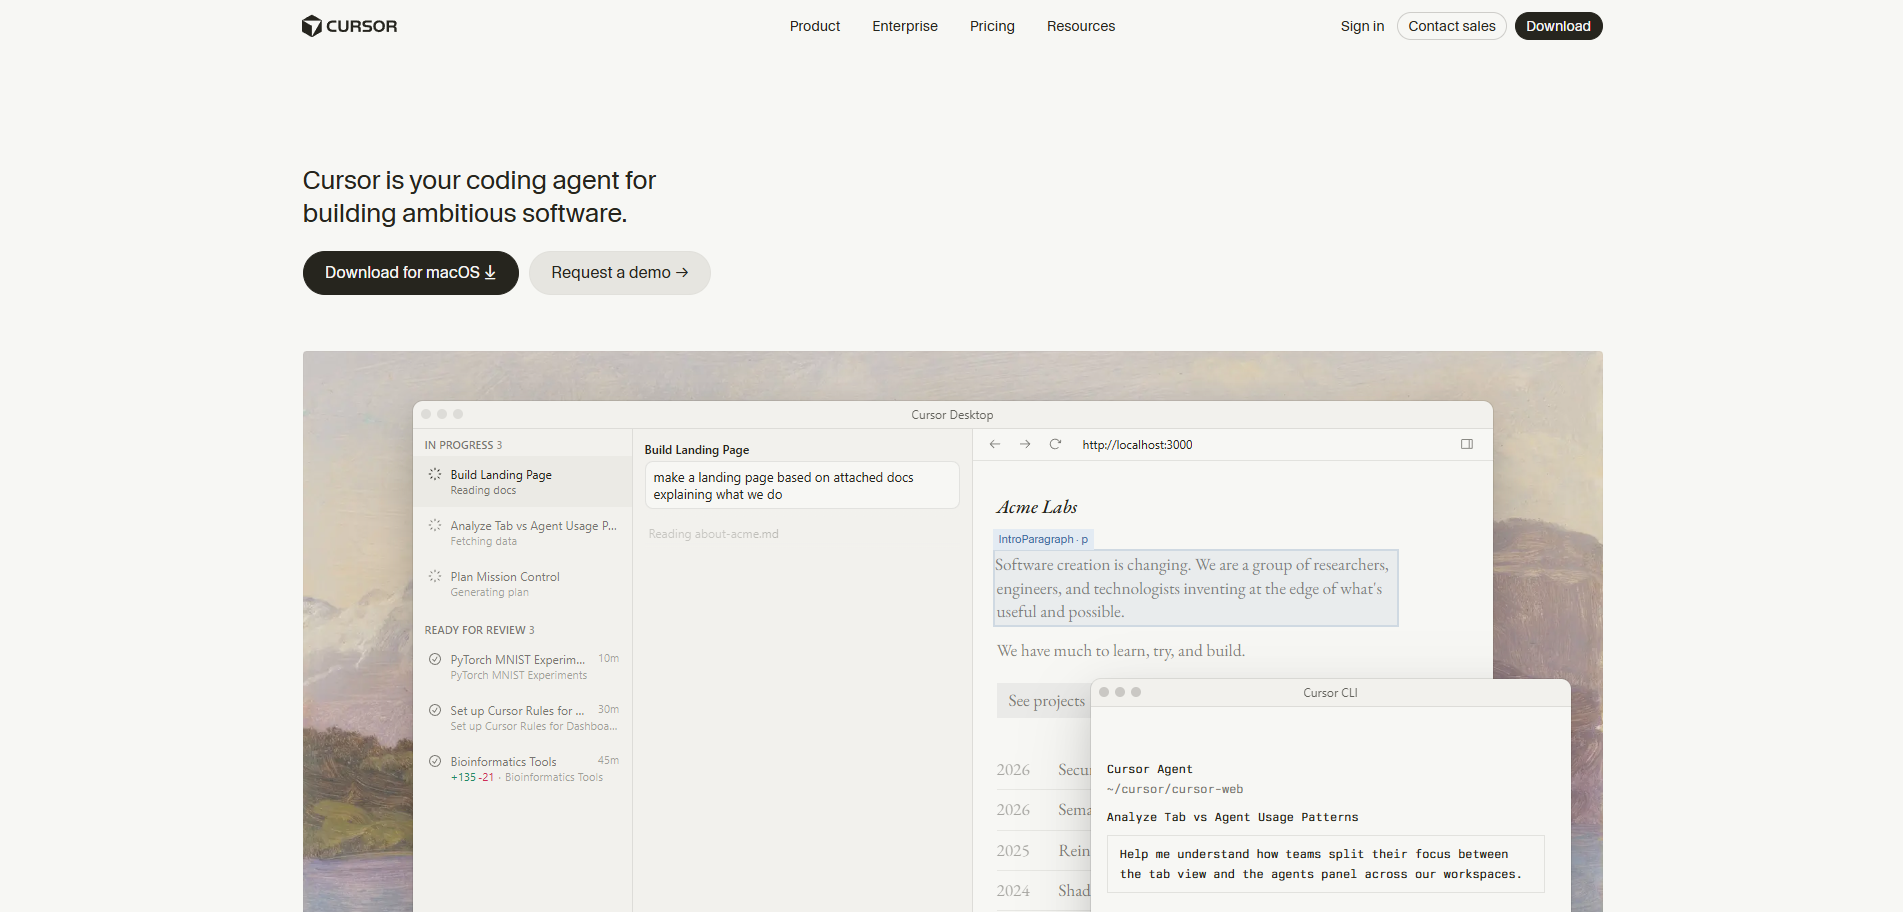Open the Enterprise menu
This screenshot has height=912, width=1903.
904,26
